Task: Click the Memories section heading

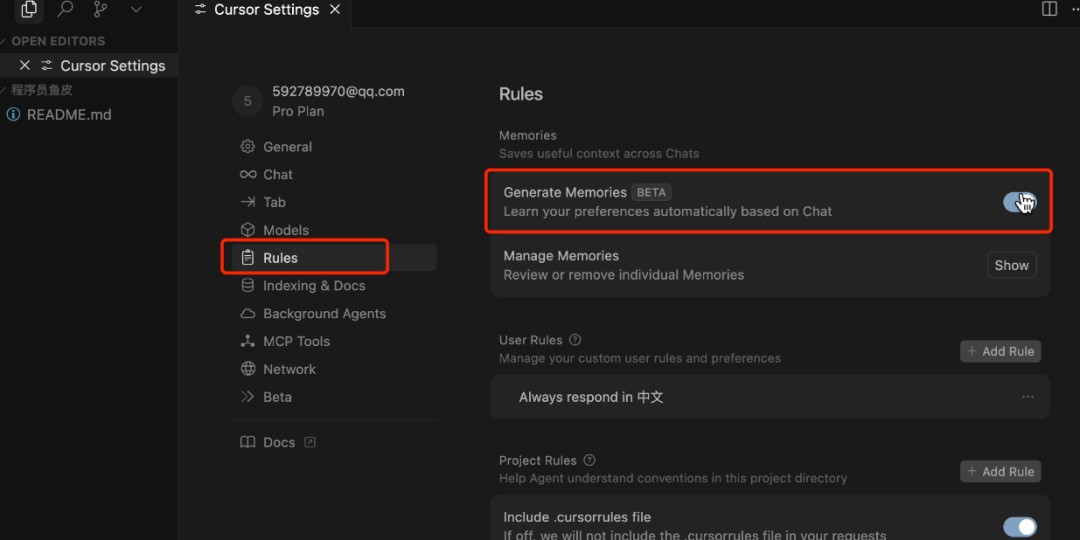Action: pyautogui.click(x=528, y=136)
